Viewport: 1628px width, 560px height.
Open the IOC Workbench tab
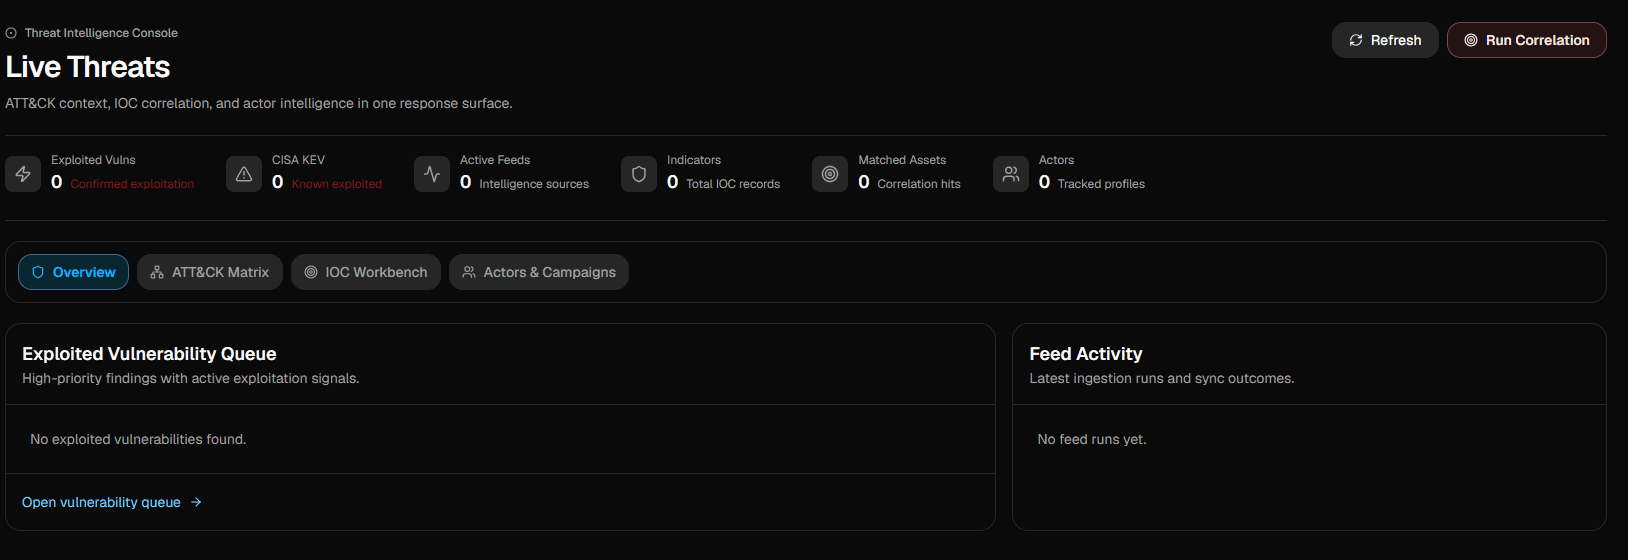pyautogui.click(x=366, y=272)
